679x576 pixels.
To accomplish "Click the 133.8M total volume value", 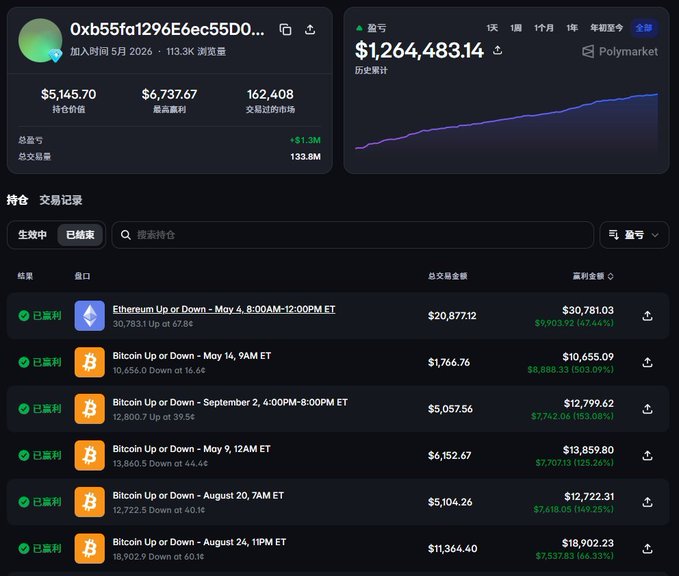I will (x=305, y=157).
